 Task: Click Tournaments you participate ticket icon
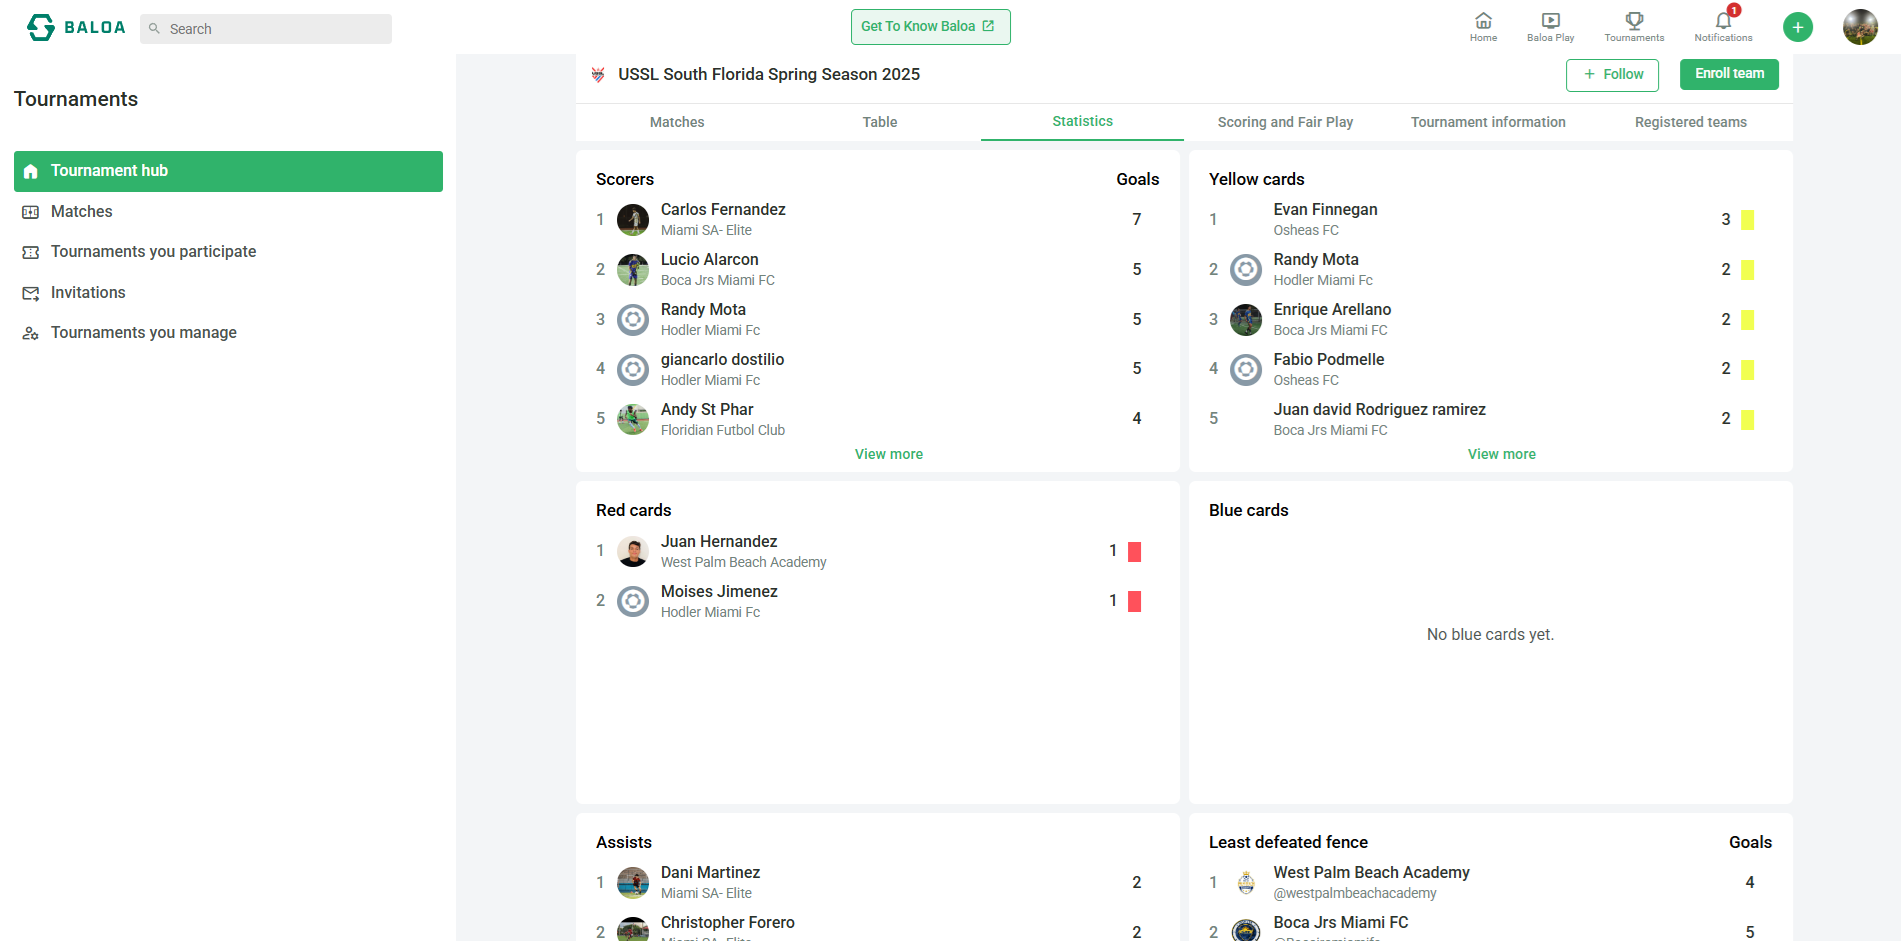(x=31, y=252)
